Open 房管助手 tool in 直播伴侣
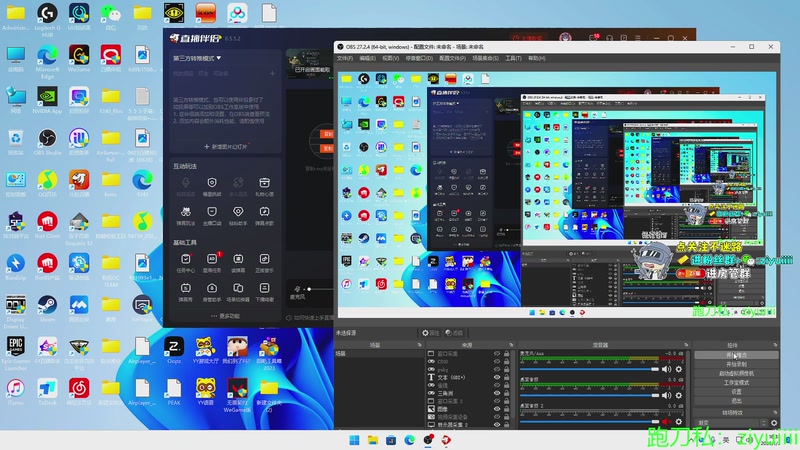The width and height of the screenshot is (800, 450). click(212, 292)
